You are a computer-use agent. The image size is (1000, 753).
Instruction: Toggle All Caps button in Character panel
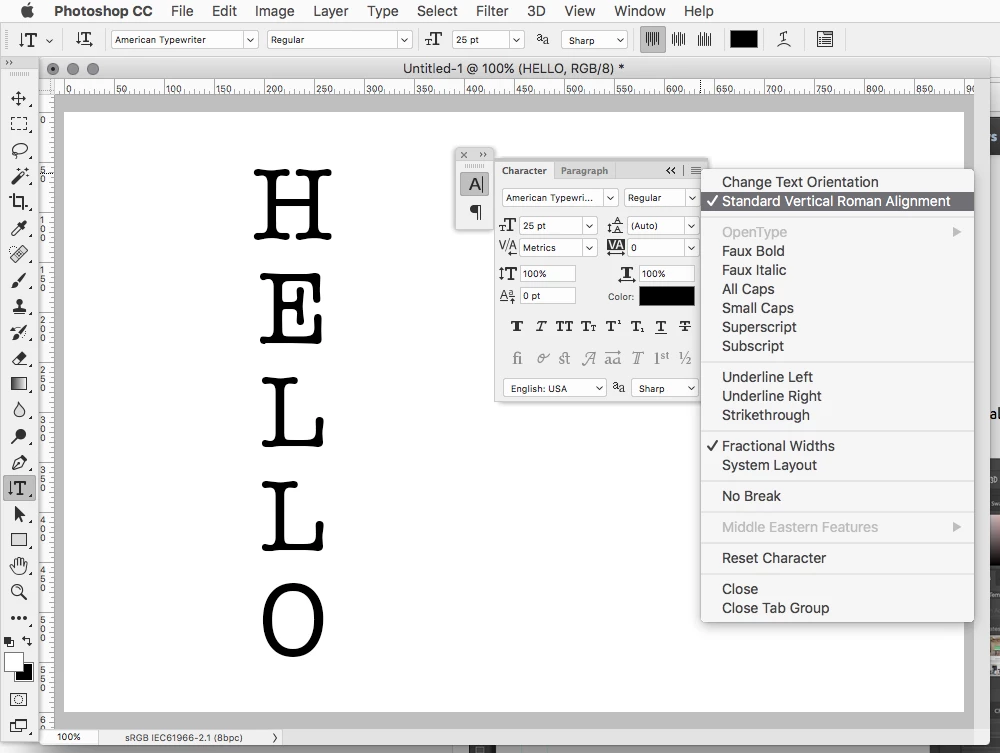click(564, 326)
